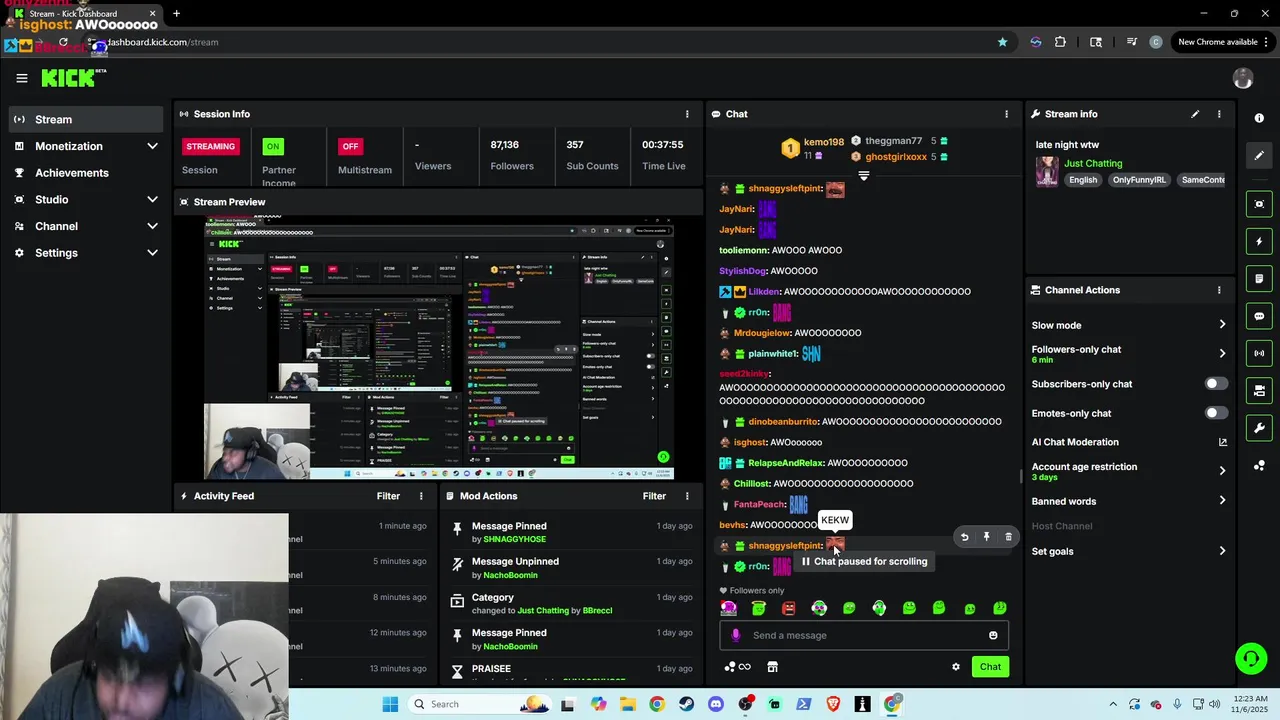Open Chrome extensions puzzle icon
This screenshot has width=1280, height=720.
click(1060, 42)
